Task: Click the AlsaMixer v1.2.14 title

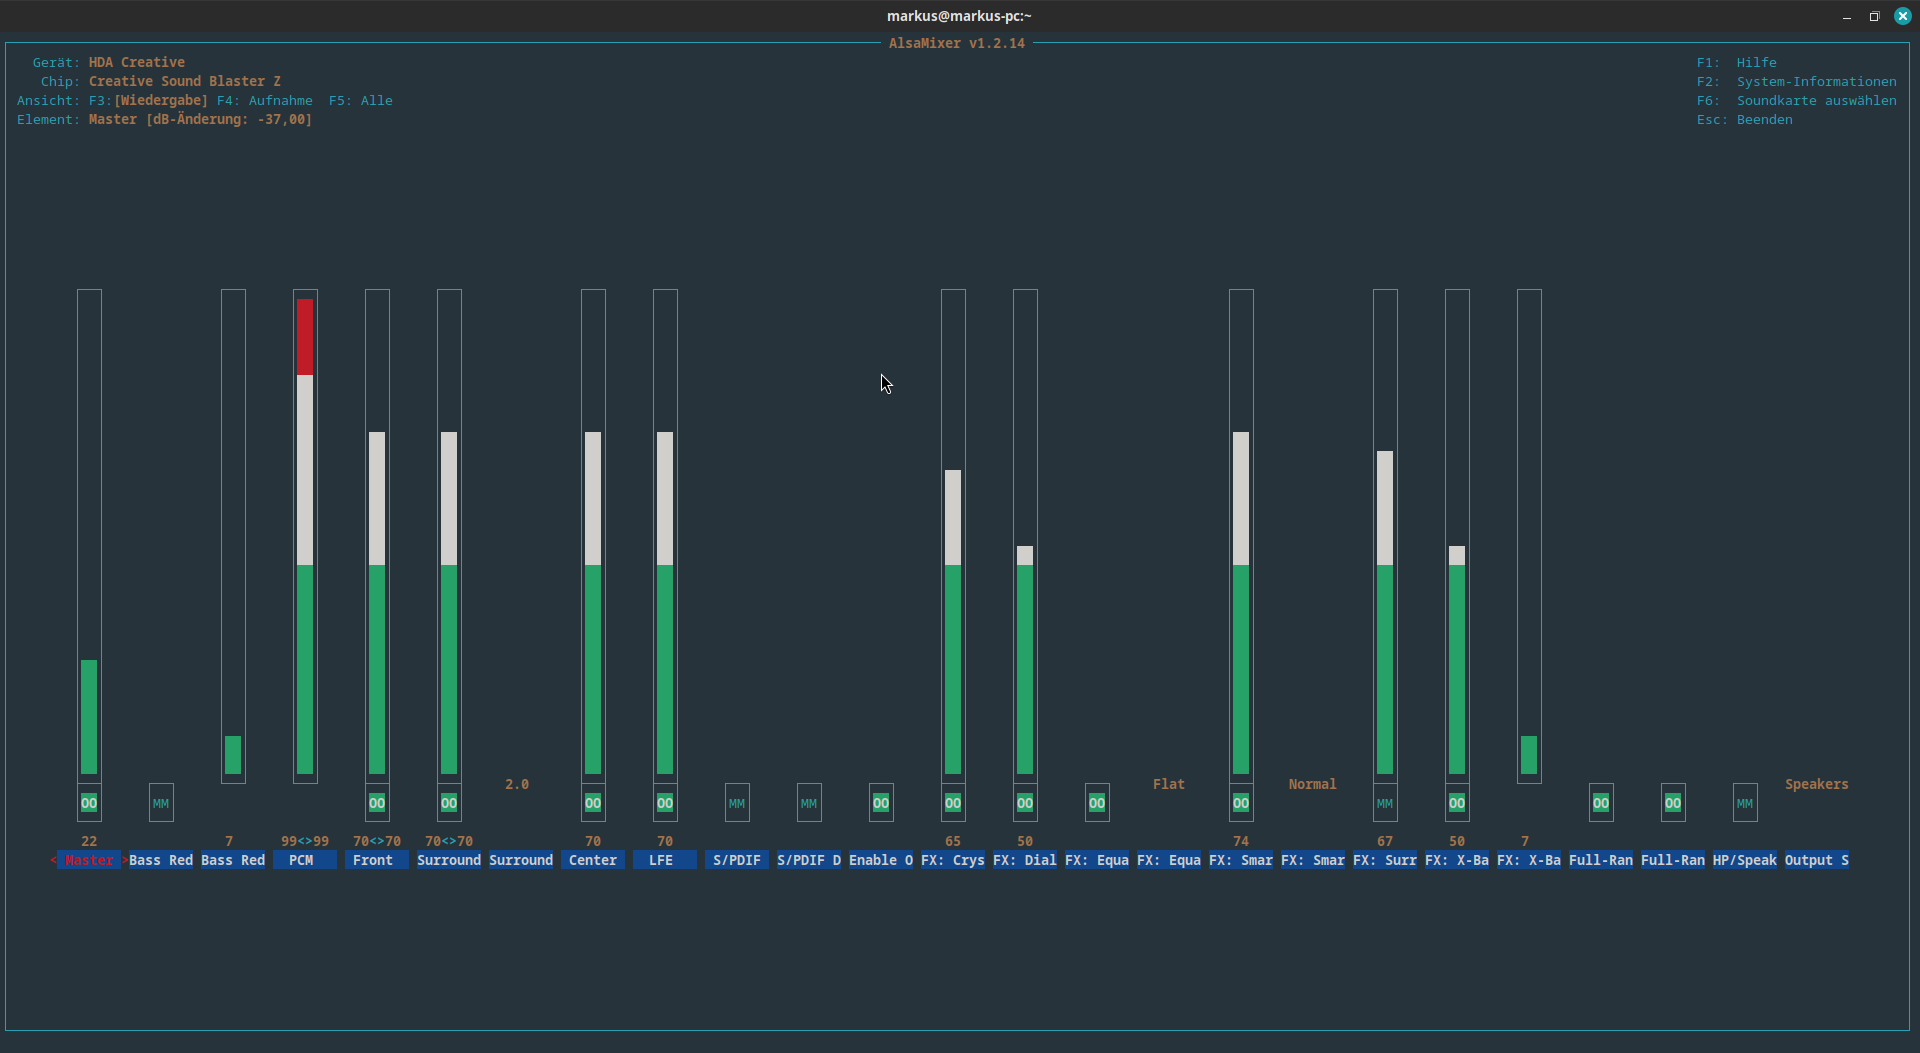Action: (x=957, y=43)
